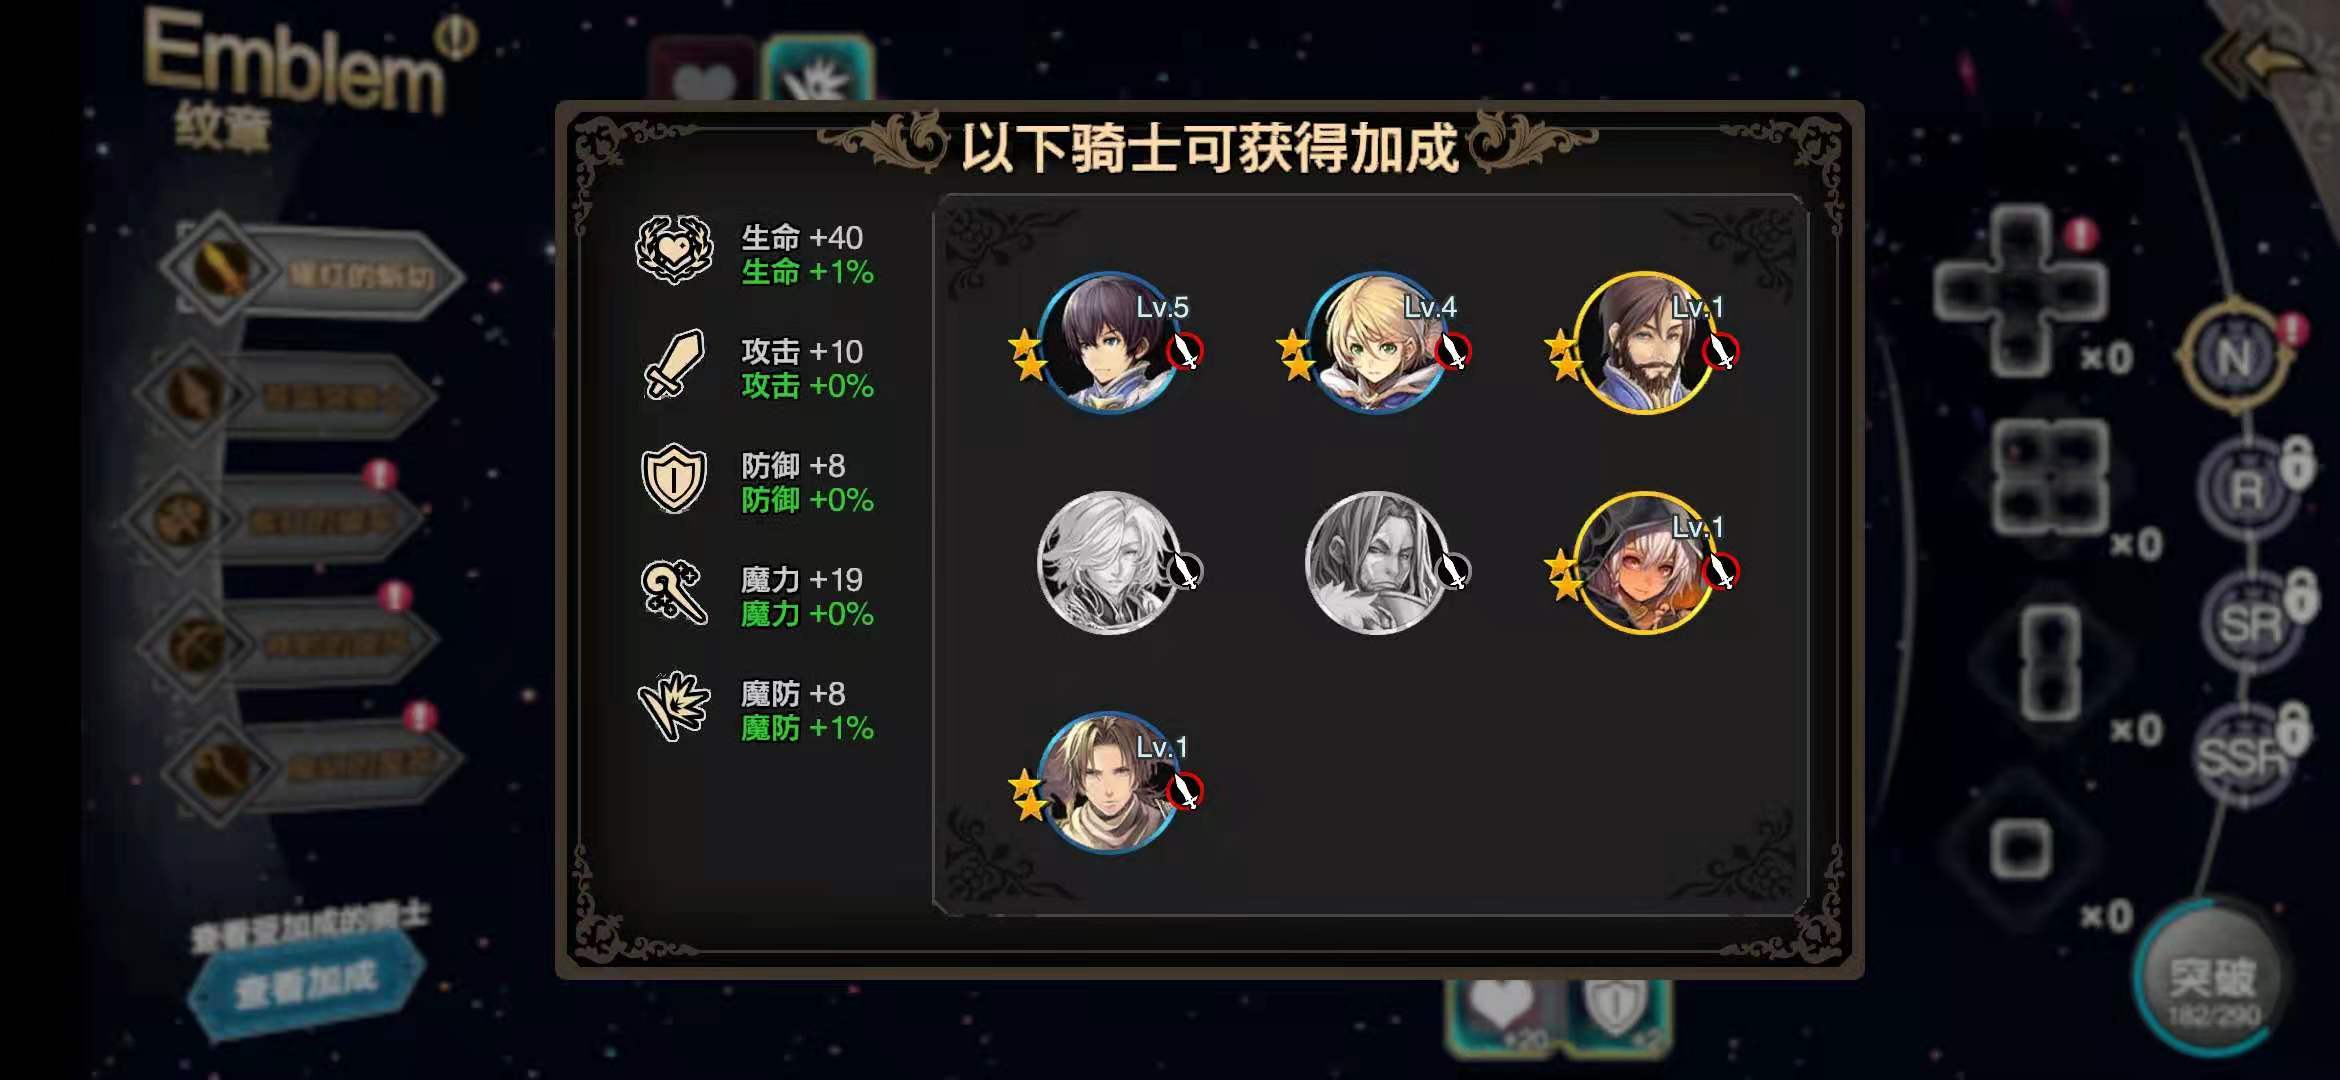
Task: Pick the brown-haired Lv.1 knight portrait
Action: click(1108, 783)
